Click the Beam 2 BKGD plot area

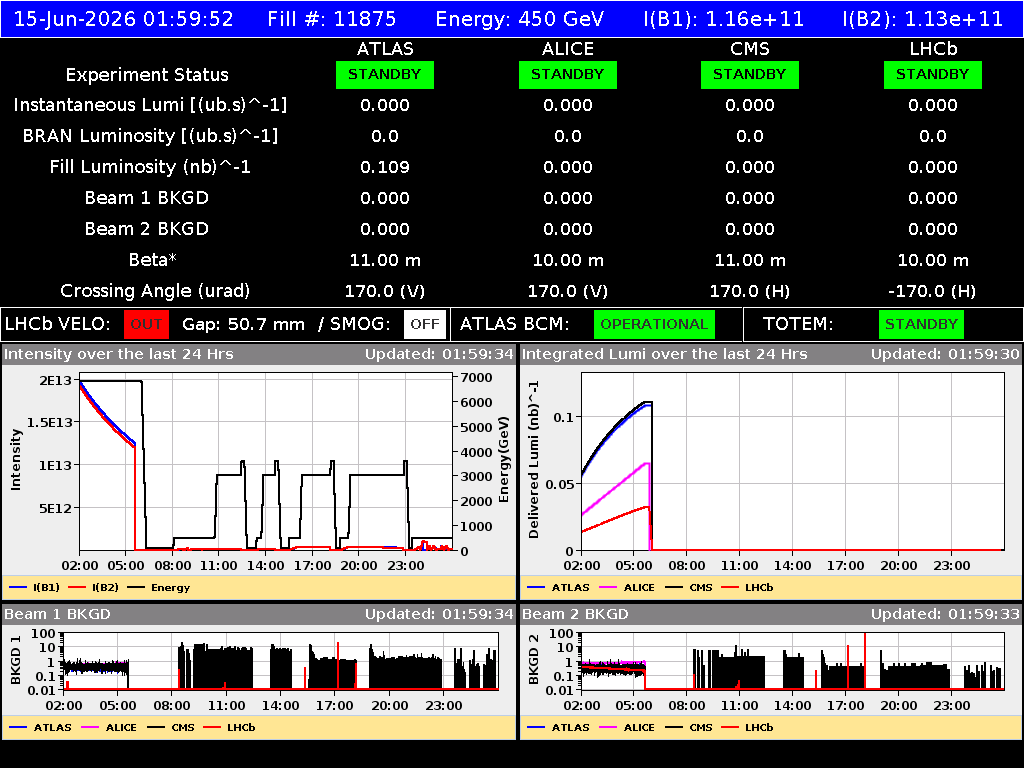point(793,661)
